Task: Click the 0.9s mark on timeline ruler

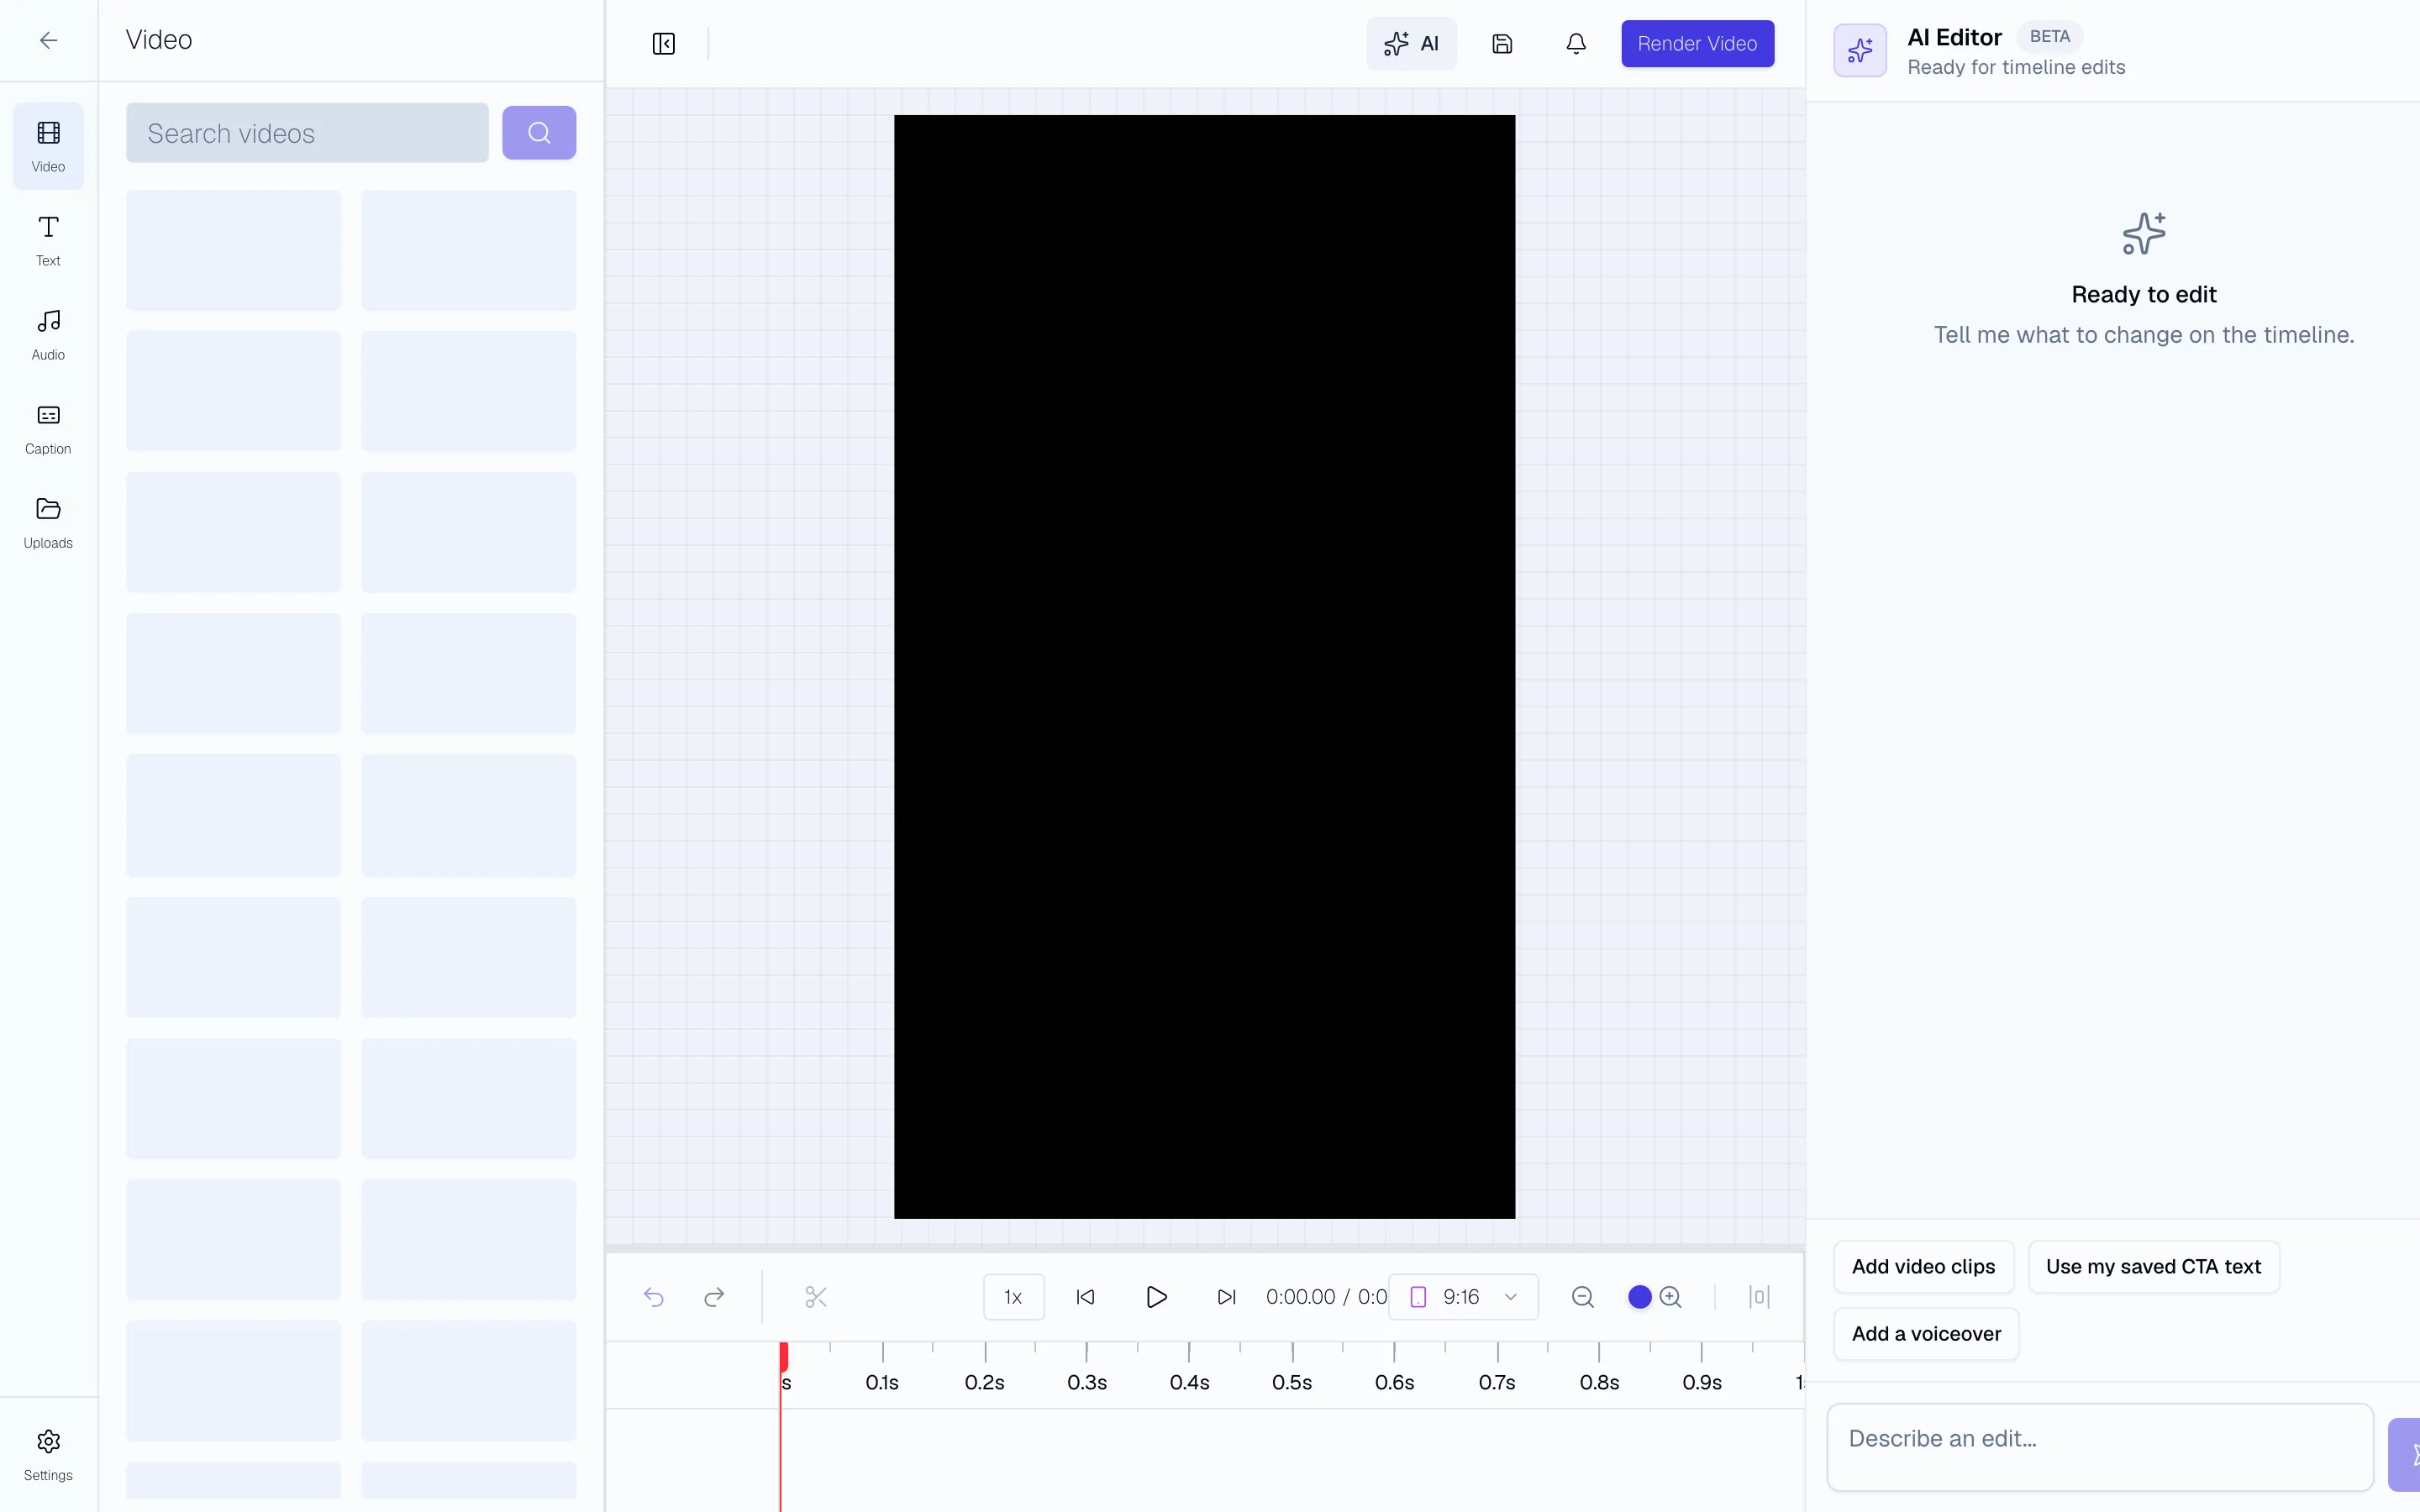Action: point(1702,1382)
